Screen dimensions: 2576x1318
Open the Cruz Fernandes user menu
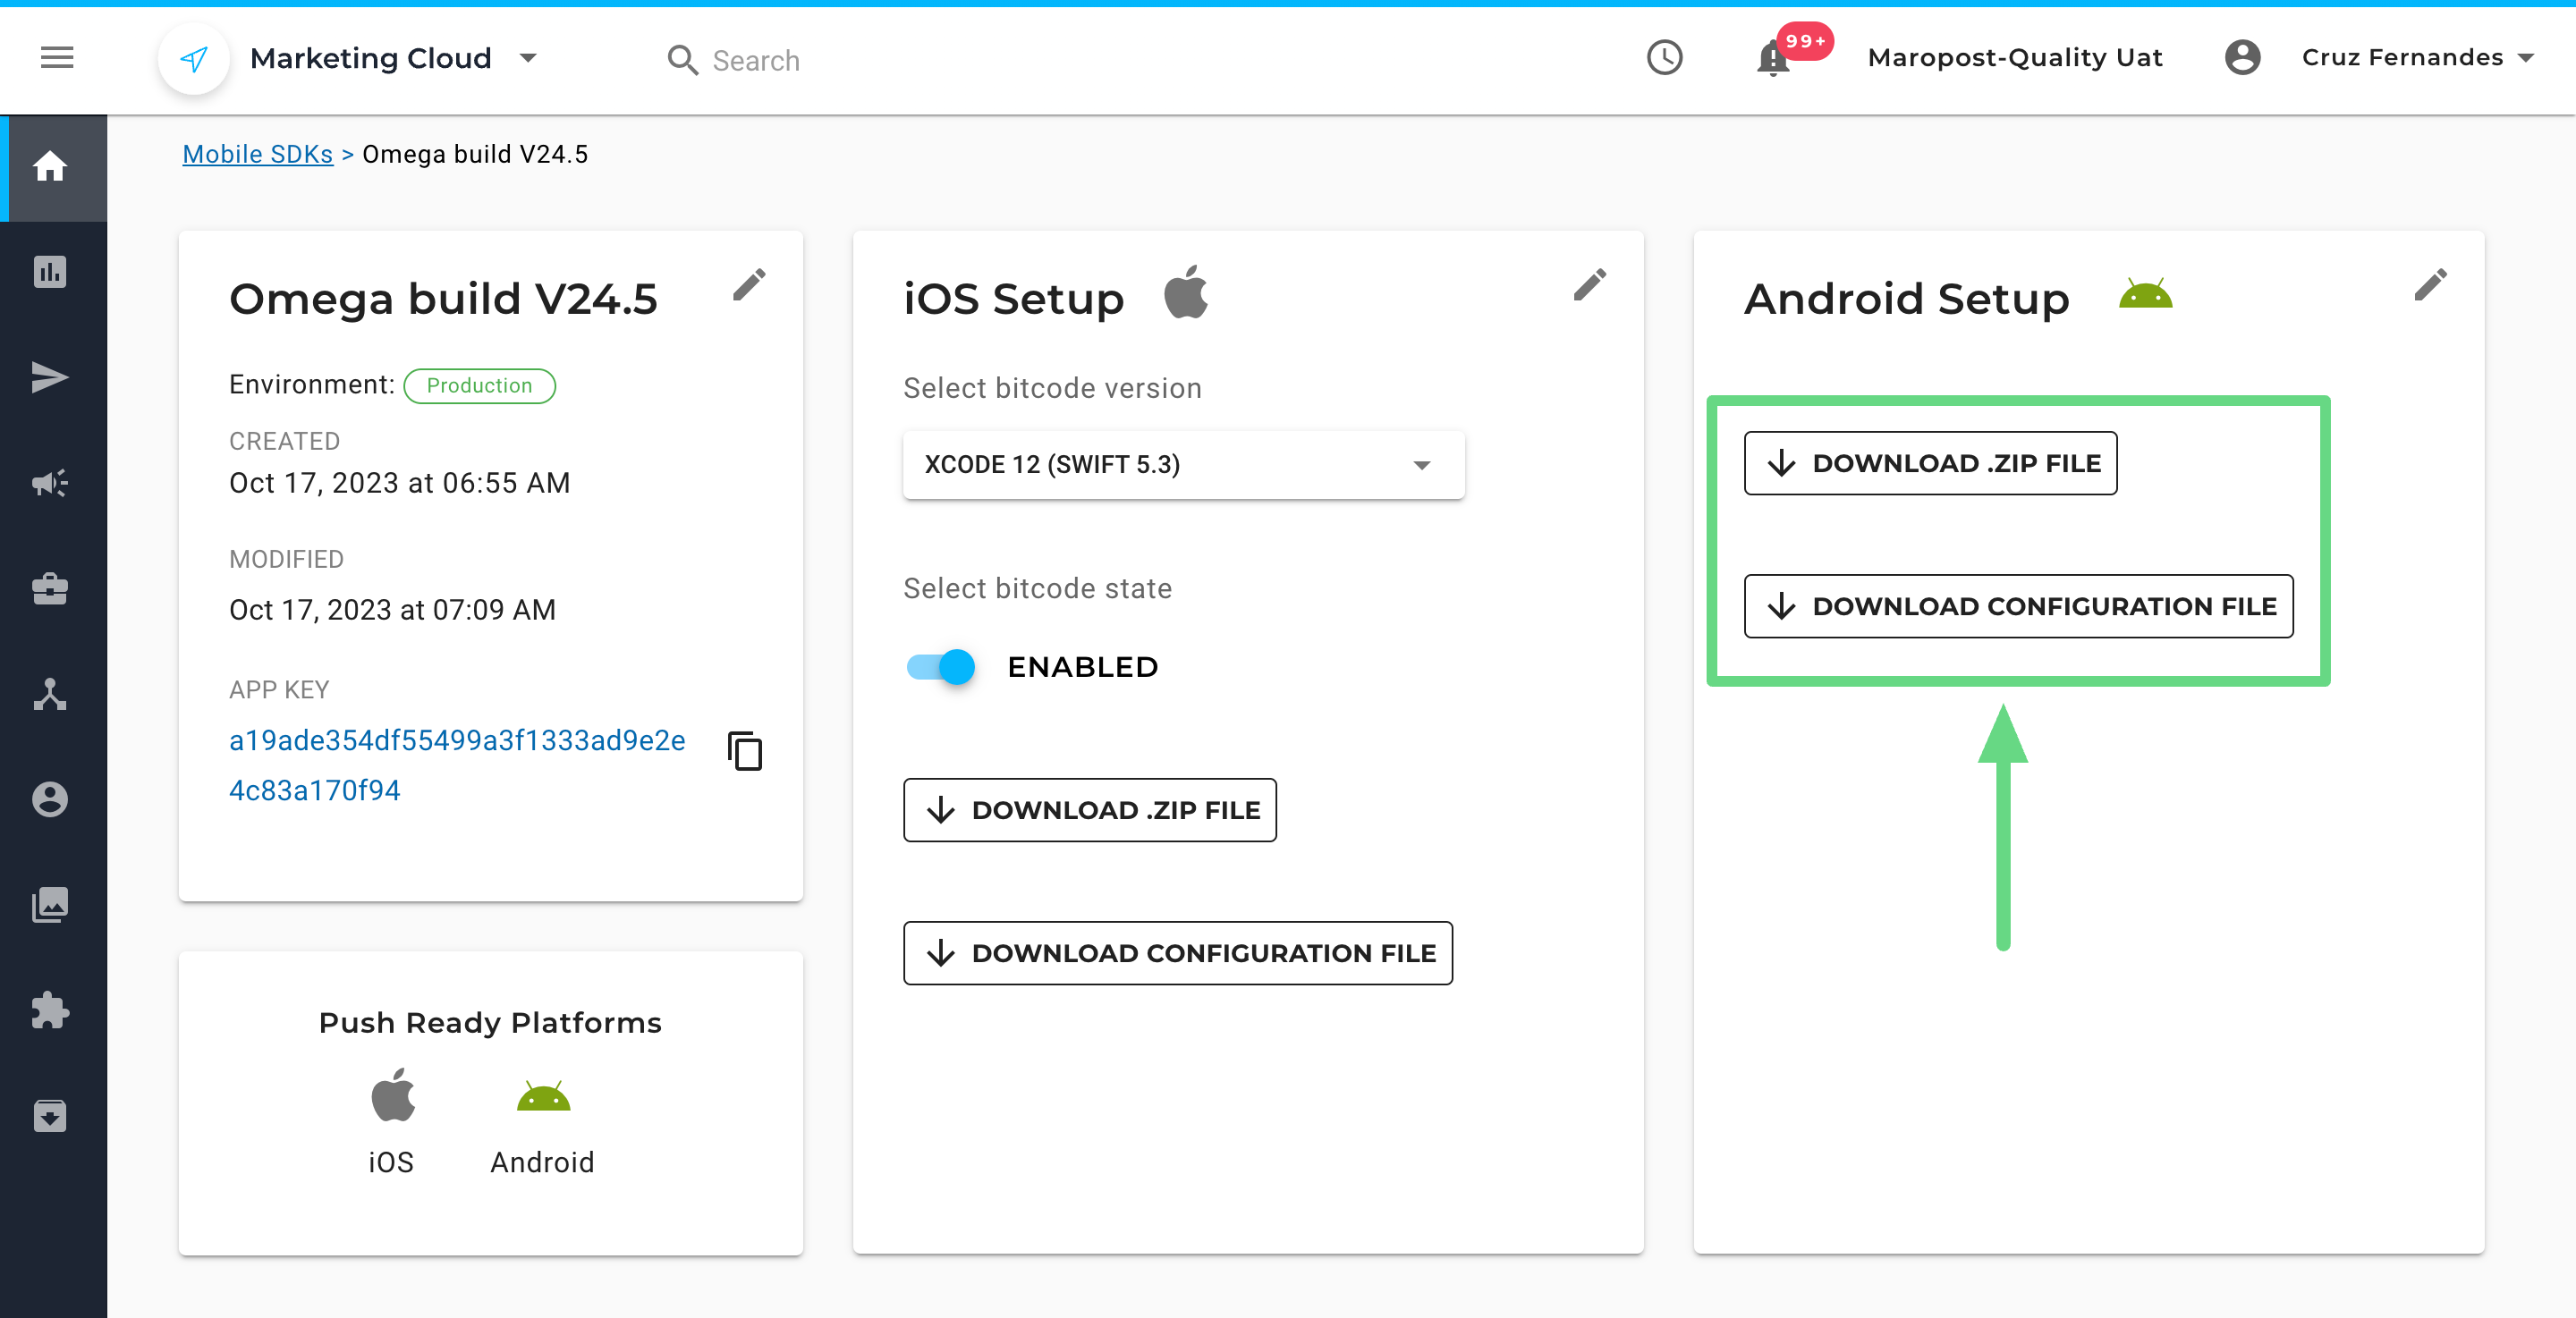point(2416,57)
